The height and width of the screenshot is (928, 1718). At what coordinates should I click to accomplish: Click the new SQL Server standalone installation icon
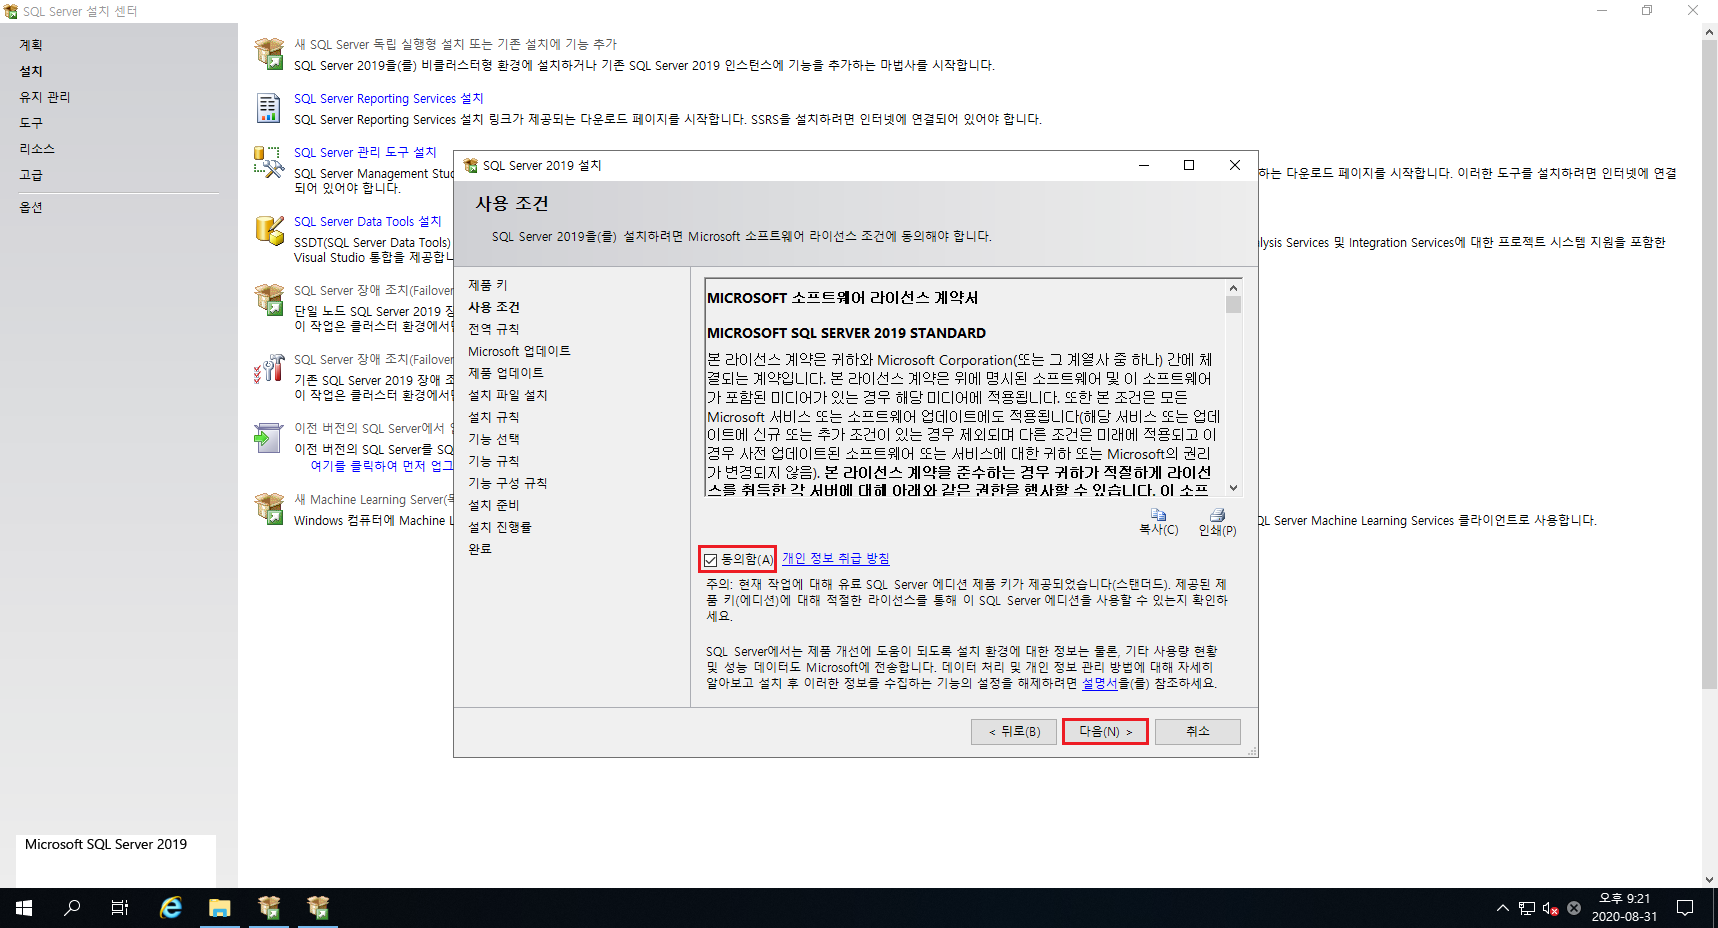point(269,54)
